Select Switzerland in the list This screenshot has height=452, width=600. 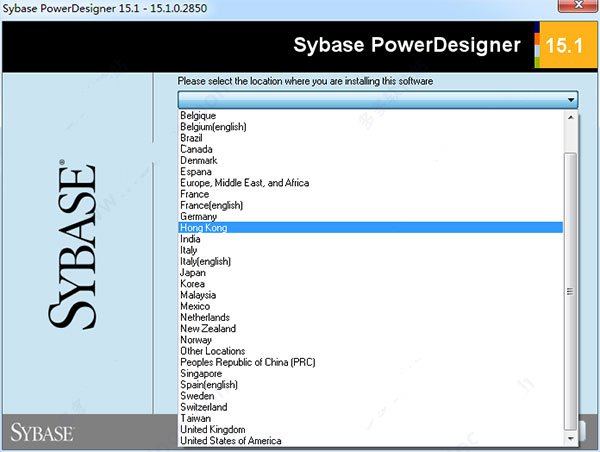point(370,407)
